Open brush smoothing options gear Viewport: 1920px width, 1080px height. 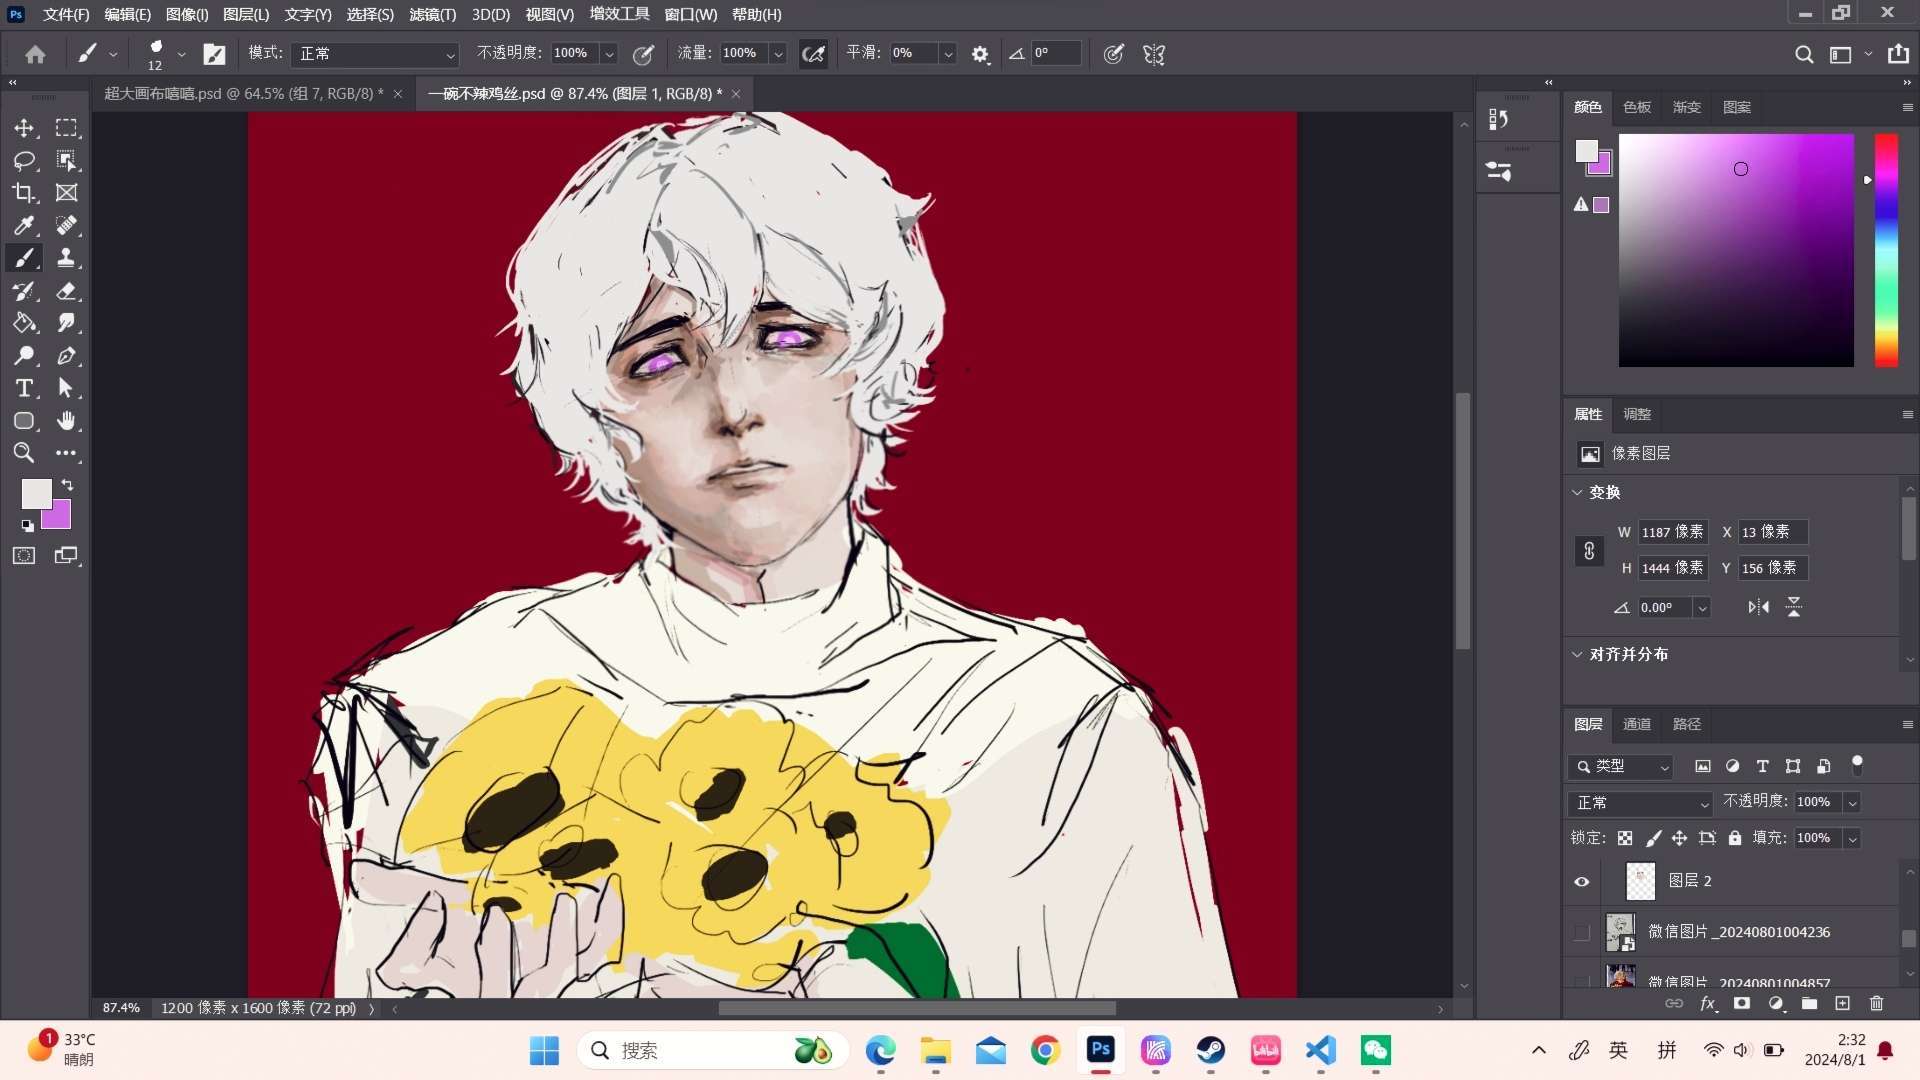(980, 54)
